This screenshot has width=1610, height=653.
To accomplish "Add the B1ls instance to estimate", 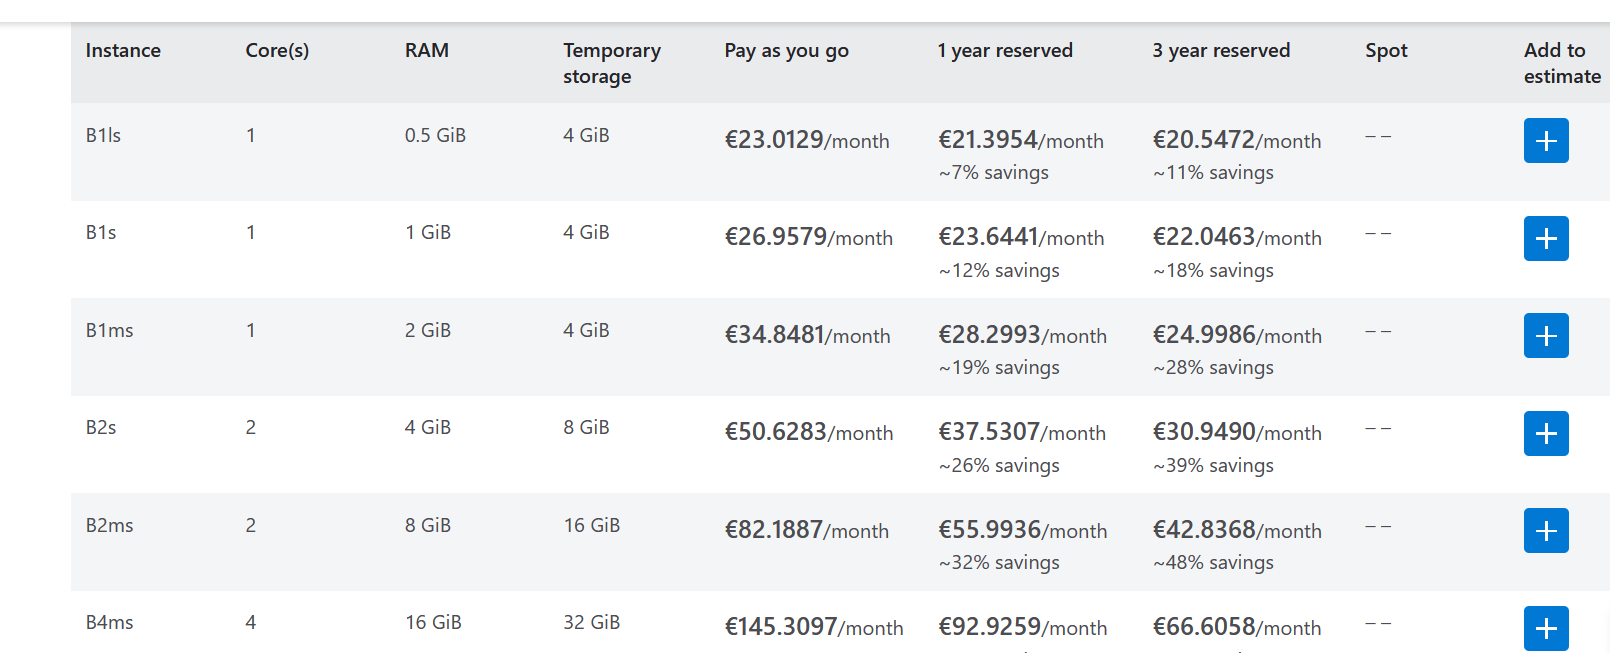I will point(1545,141).
